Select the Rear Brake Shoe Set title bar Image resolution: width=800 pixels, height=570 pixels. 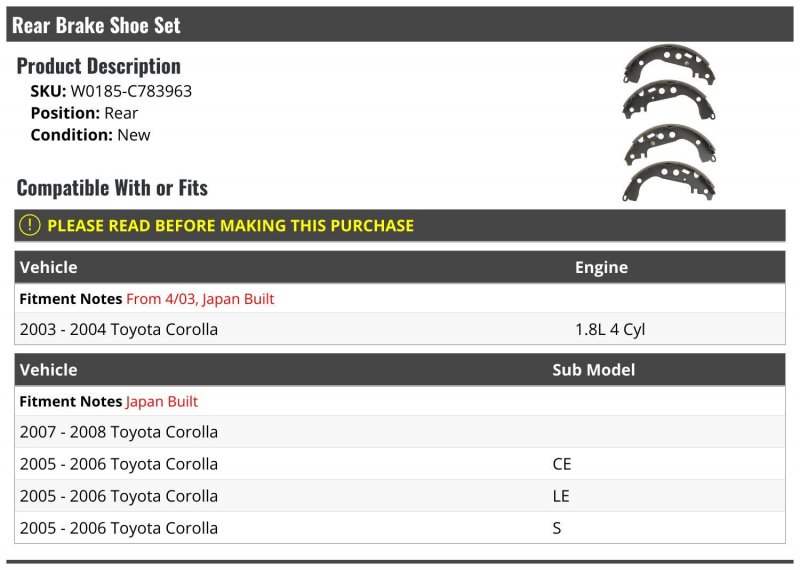(x=400, y=24)
